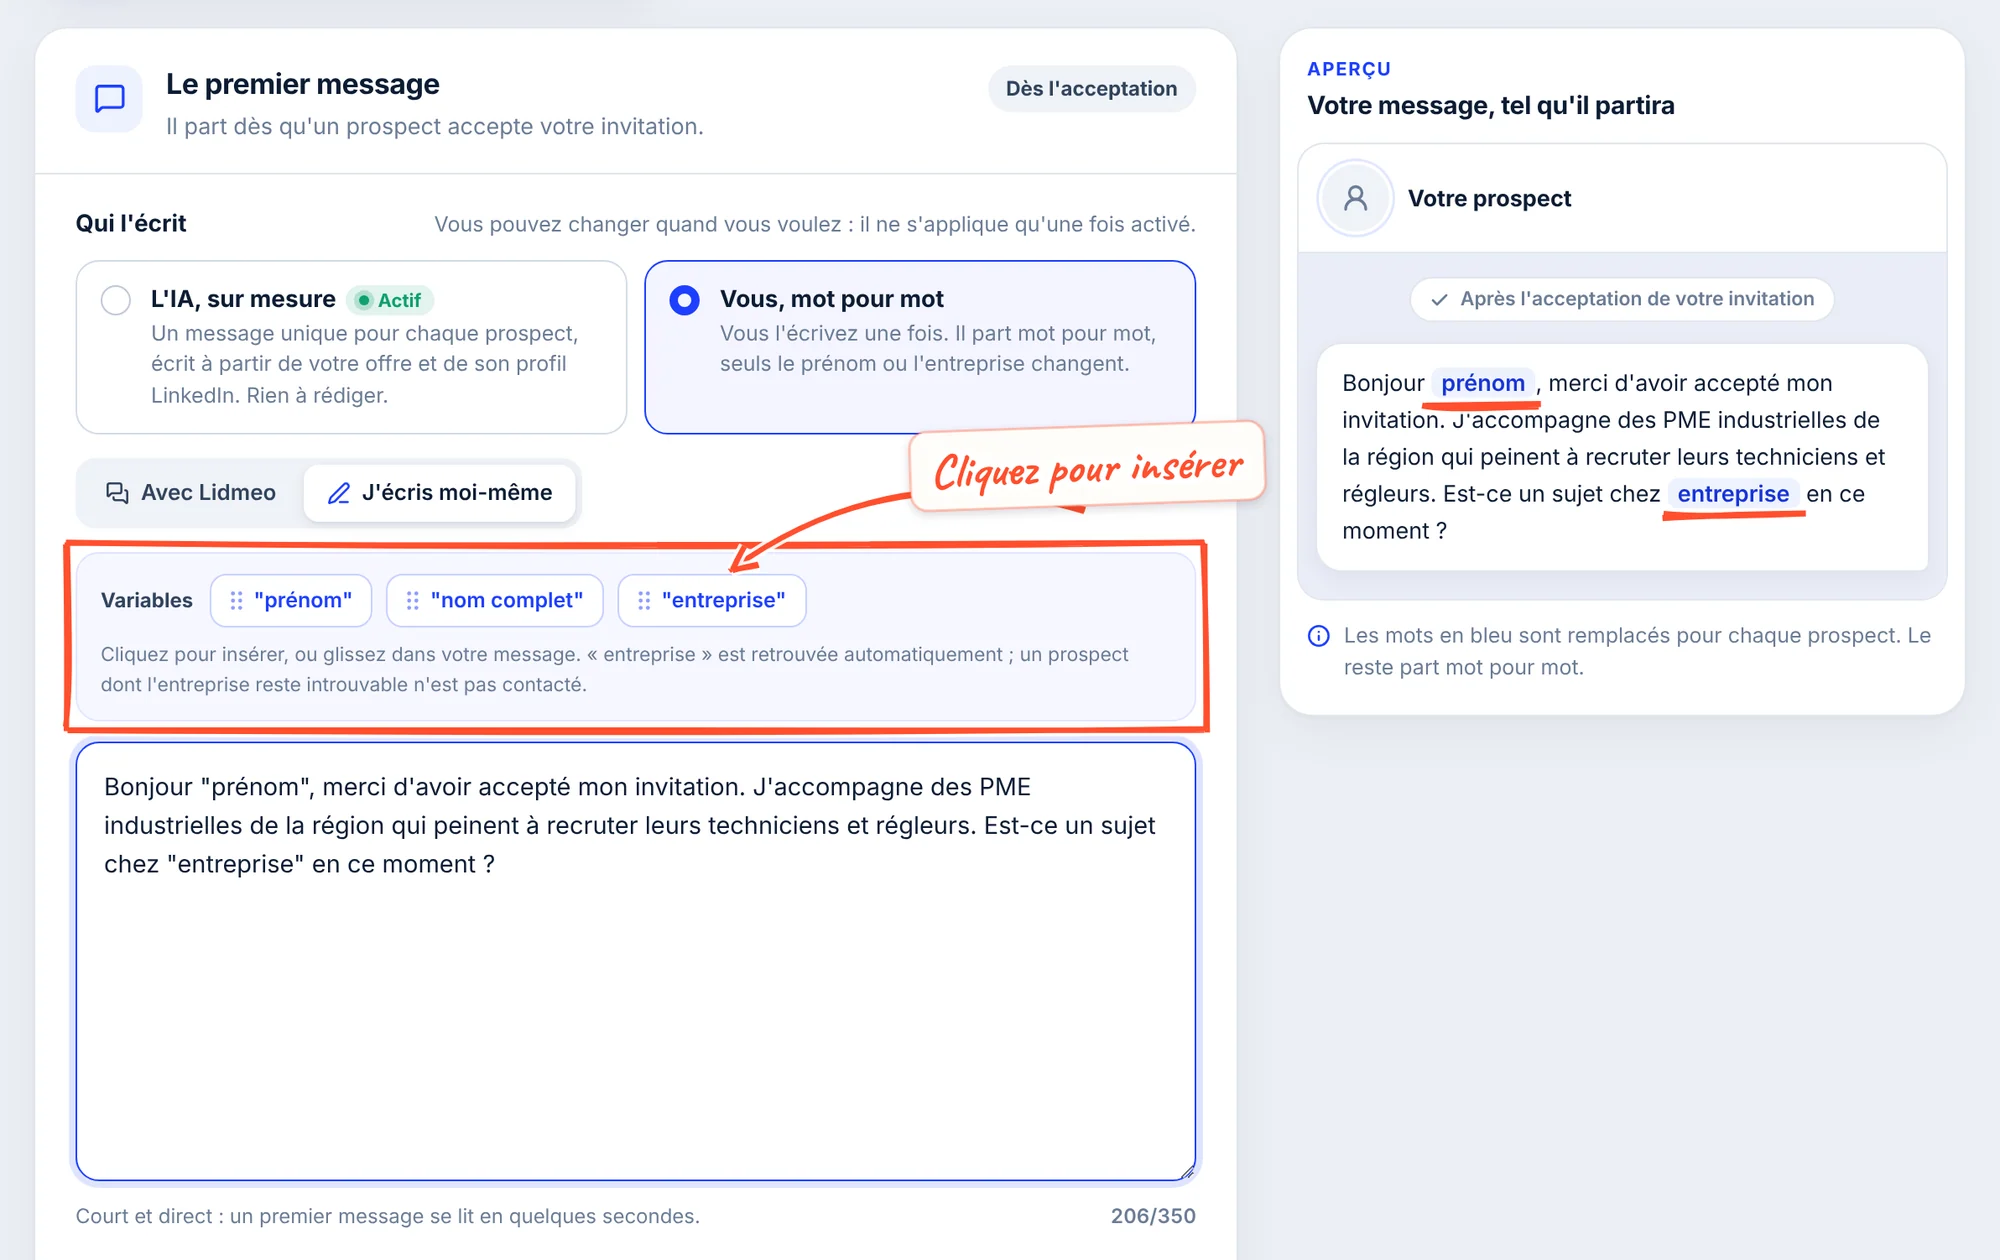Click the prospect avatar icon in preview
This screenshot has width=2000, height=1260.
tap(1356, 198)
